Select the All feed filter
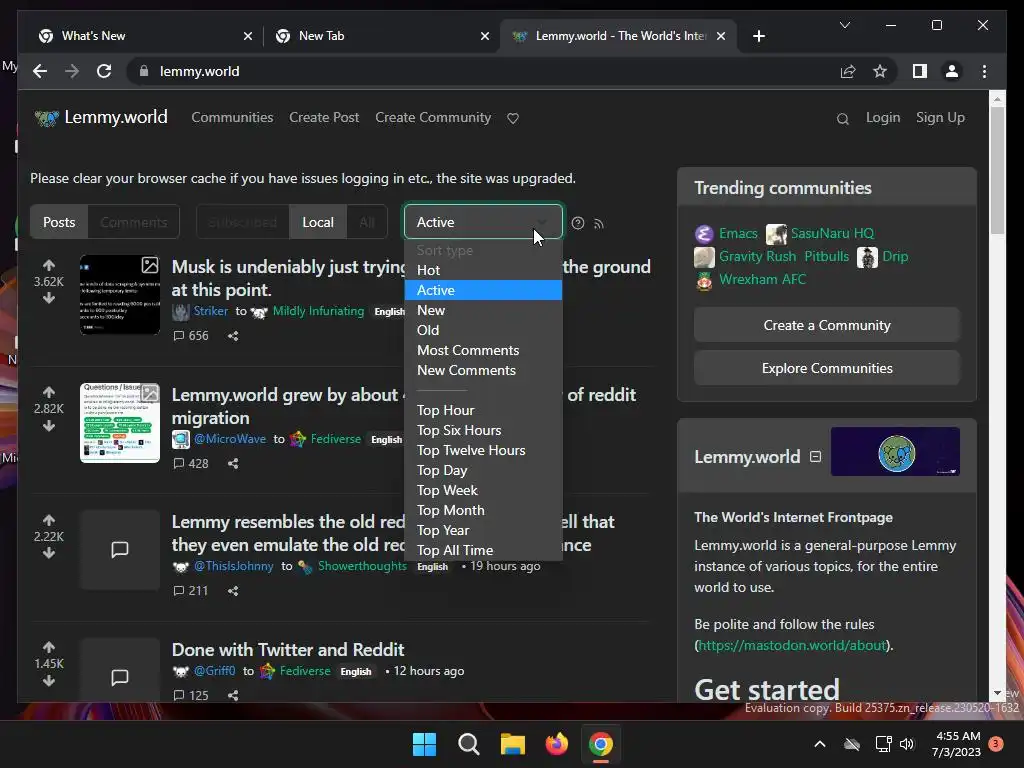This screenshot has height=768, width=1024. (x=367, y=222)
